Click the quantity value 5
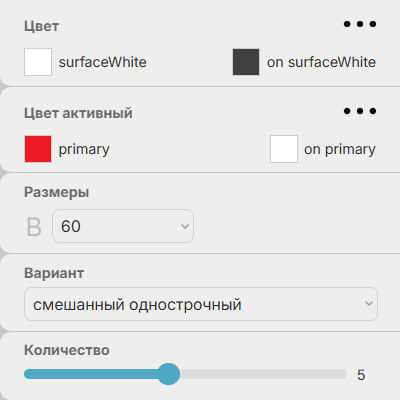 [x=361, y=375]
